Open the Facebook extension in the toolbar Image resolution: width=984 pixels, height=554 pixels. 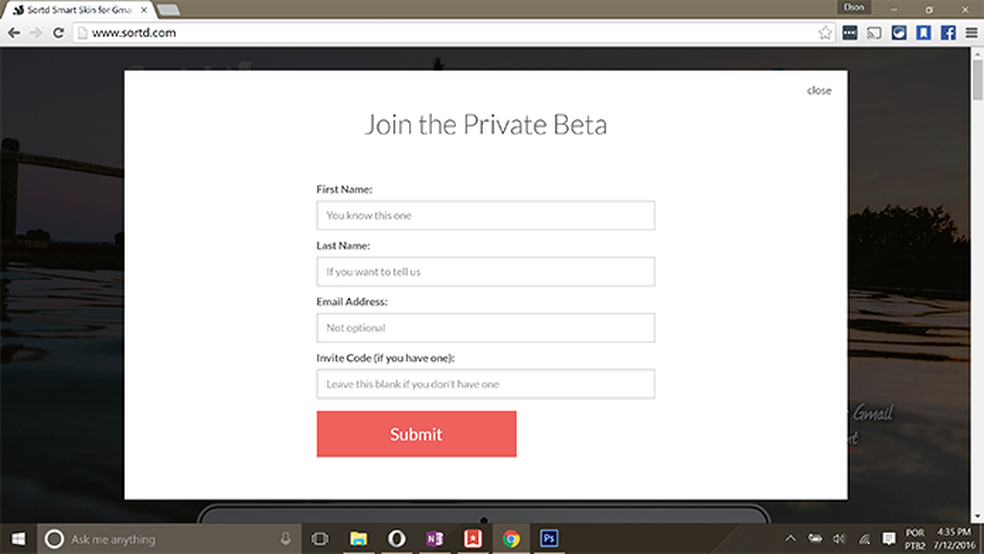tap(948, 32)
